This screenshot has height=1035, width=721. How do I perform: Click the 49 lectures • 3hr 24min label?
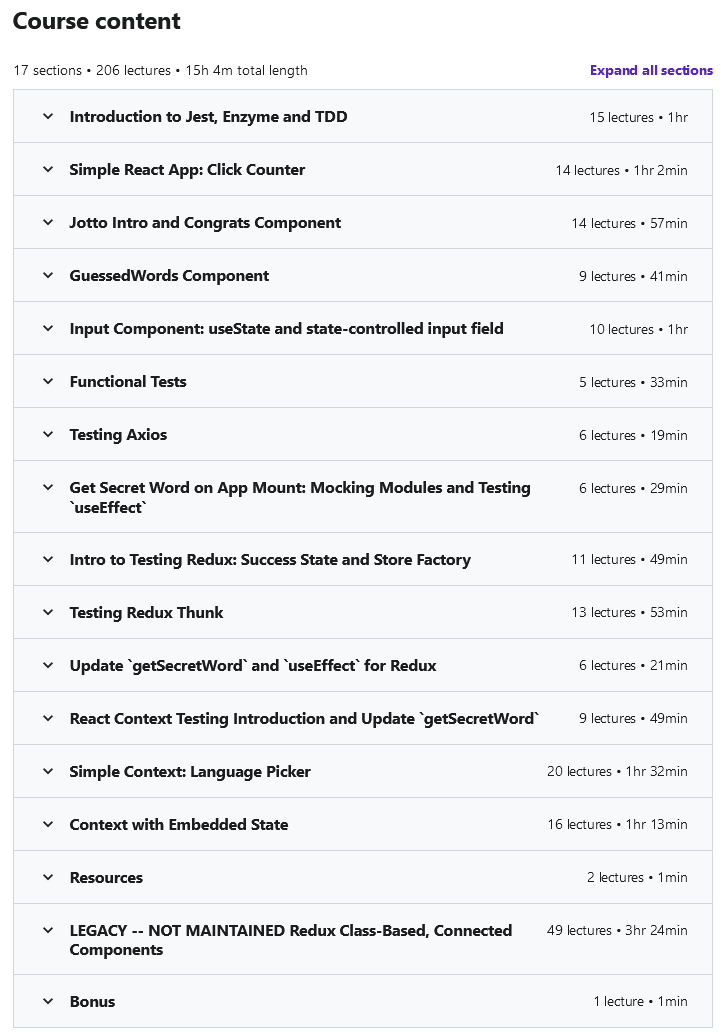point(617,931)
